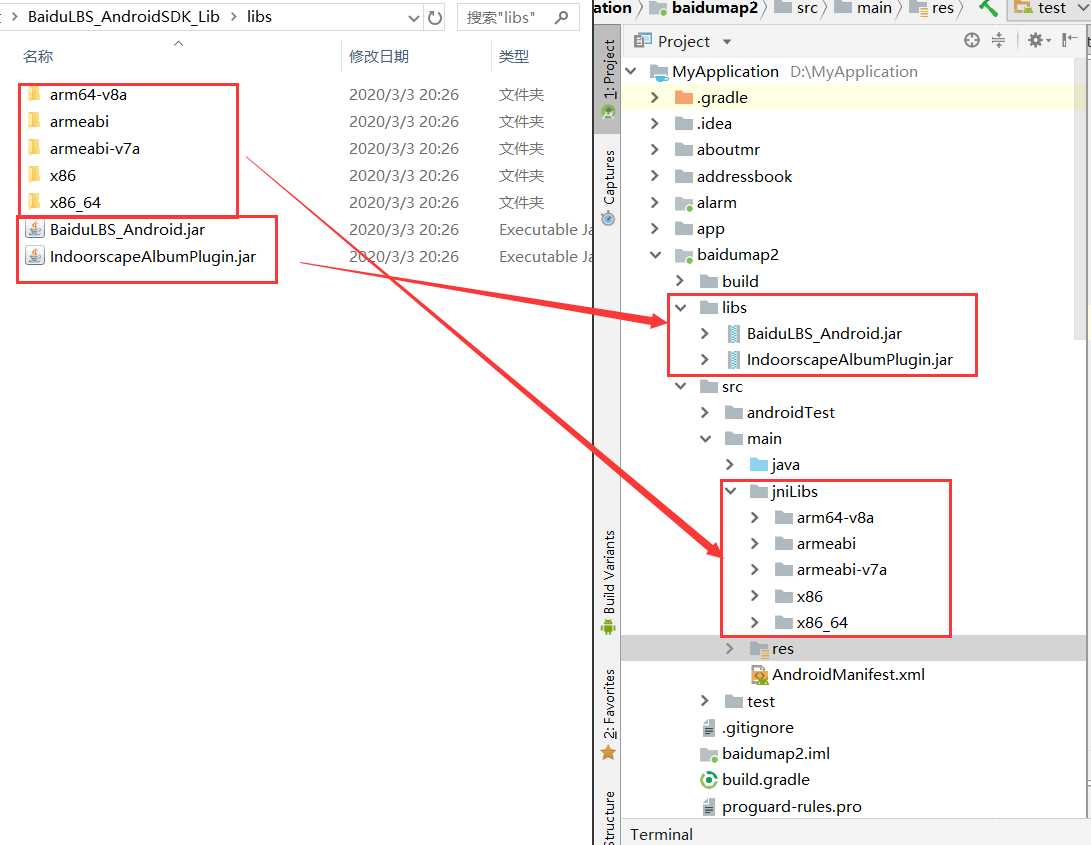Hide the Project tool window
This screenshot has width=1091, height=845.
click(x=1069, y=40)
